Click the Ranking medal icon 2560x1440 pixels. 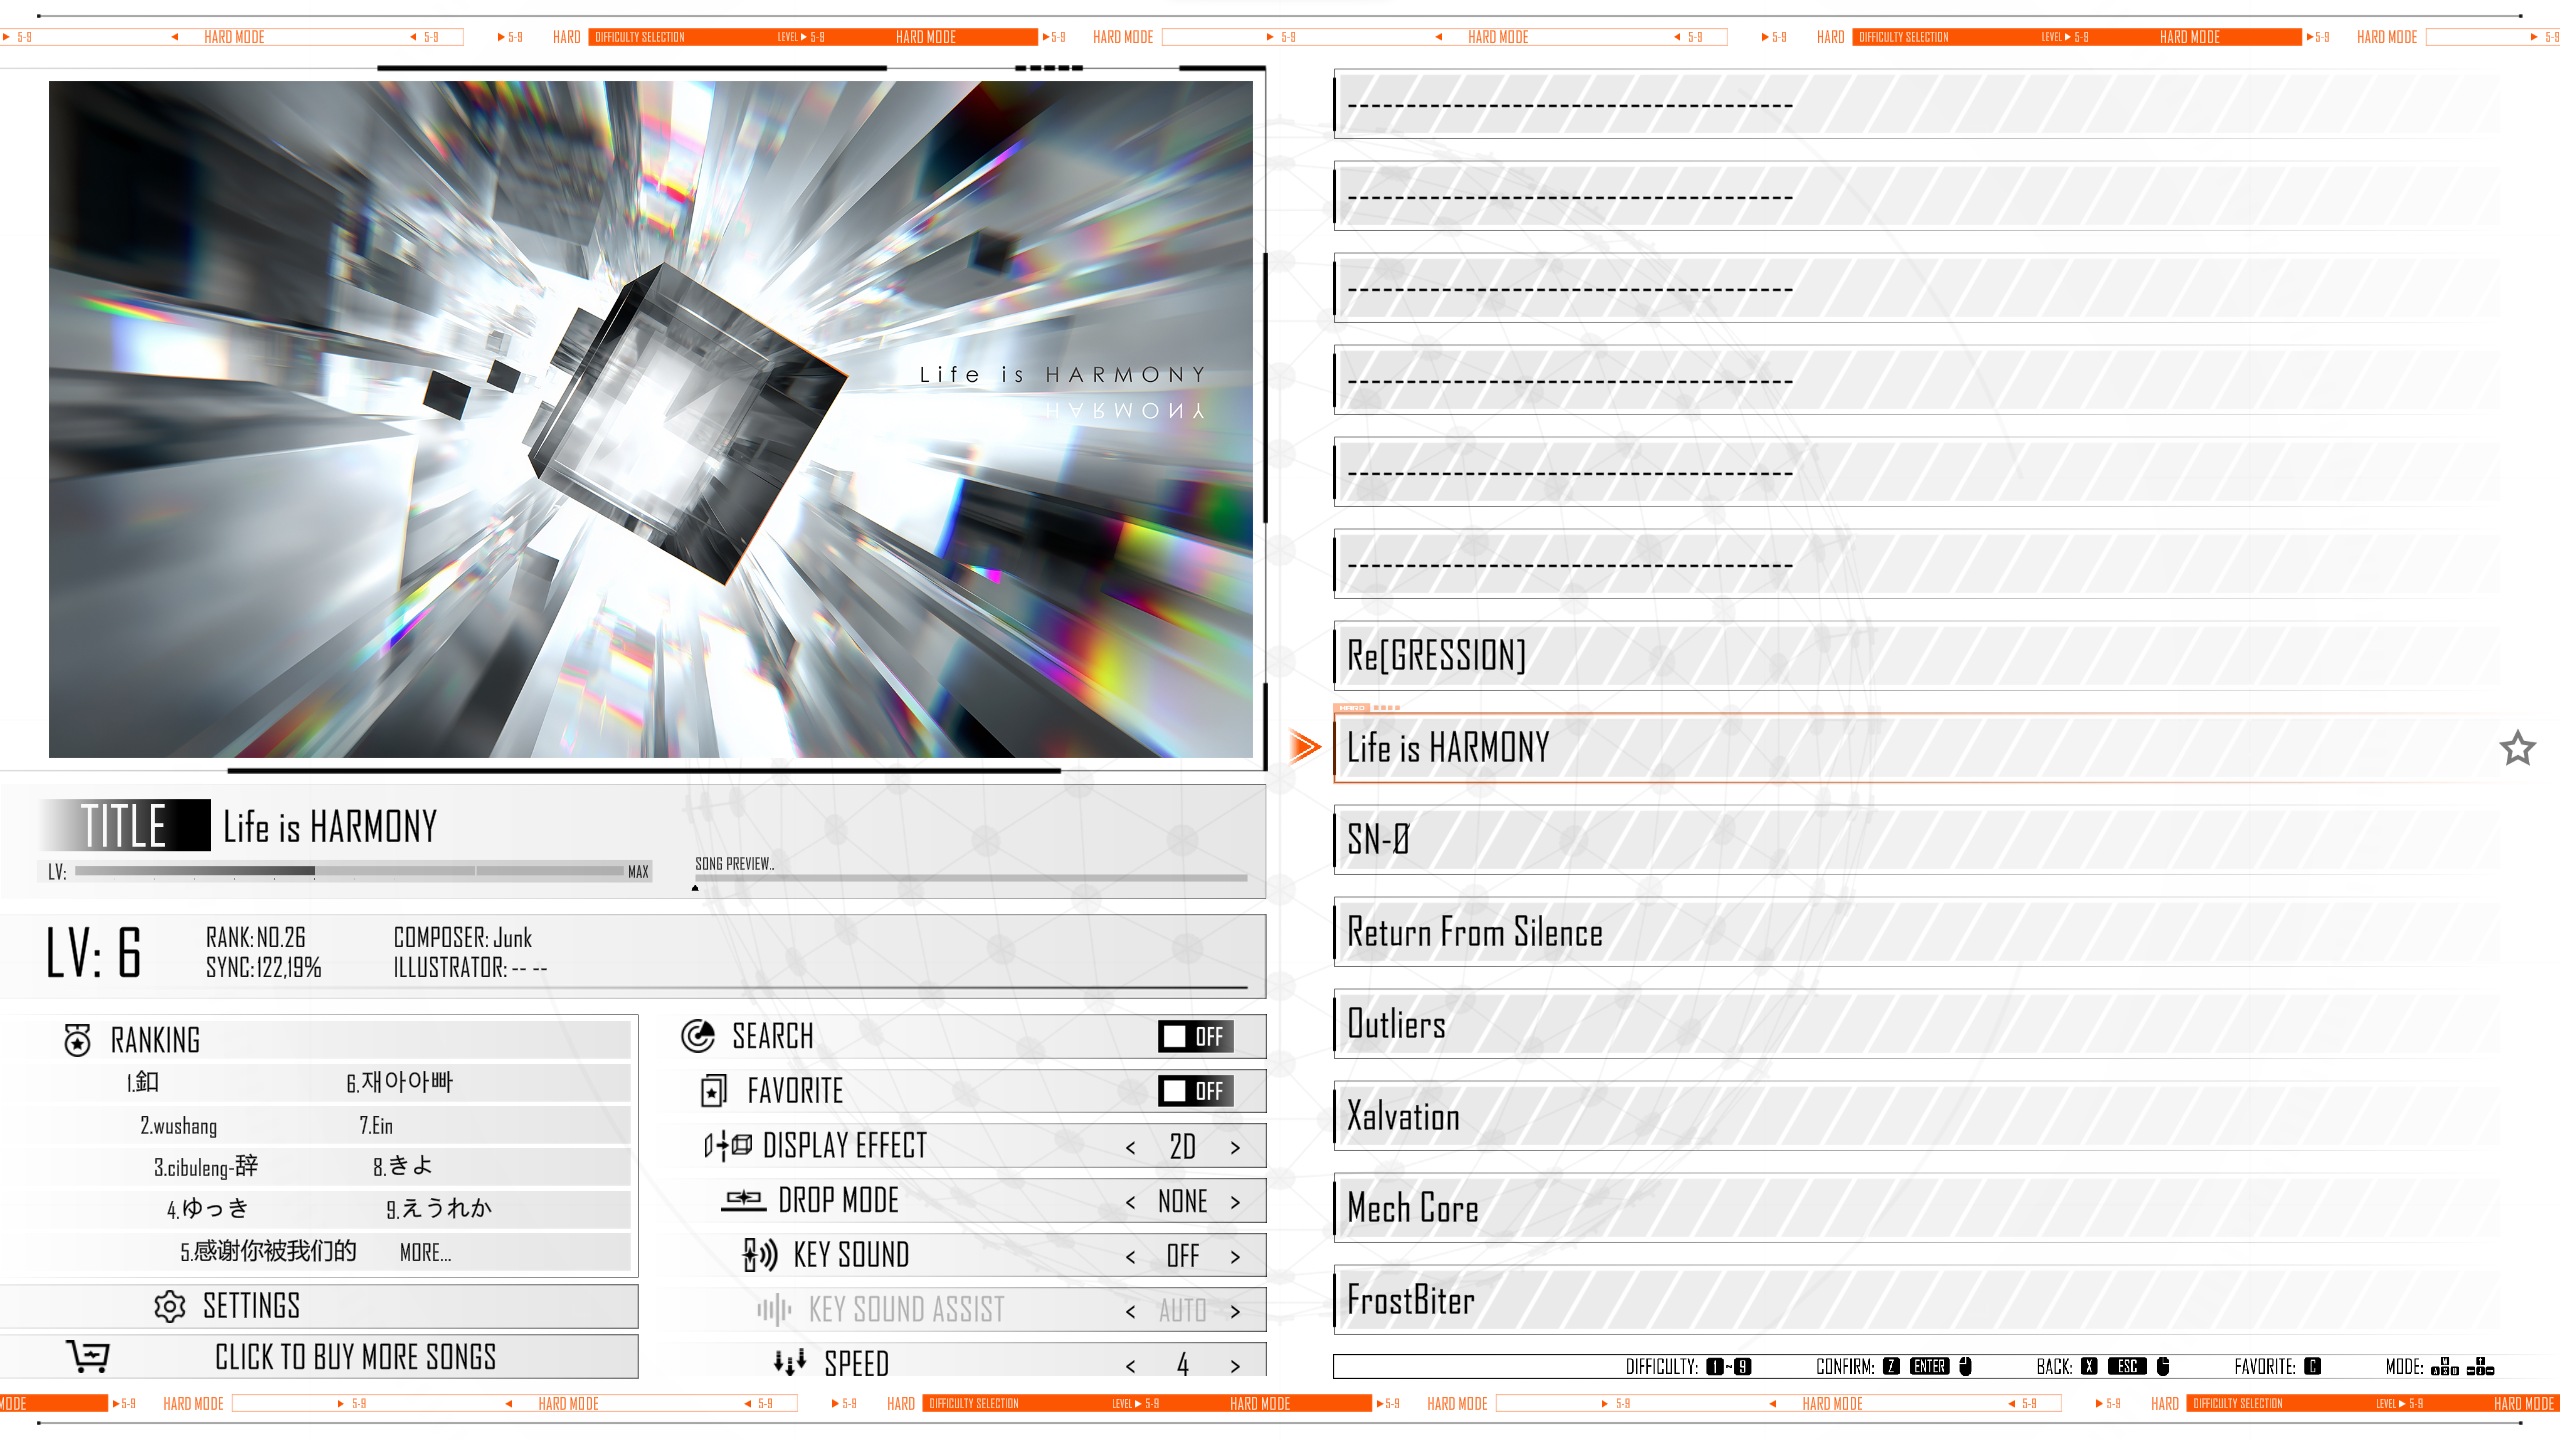click(77, 1040)
